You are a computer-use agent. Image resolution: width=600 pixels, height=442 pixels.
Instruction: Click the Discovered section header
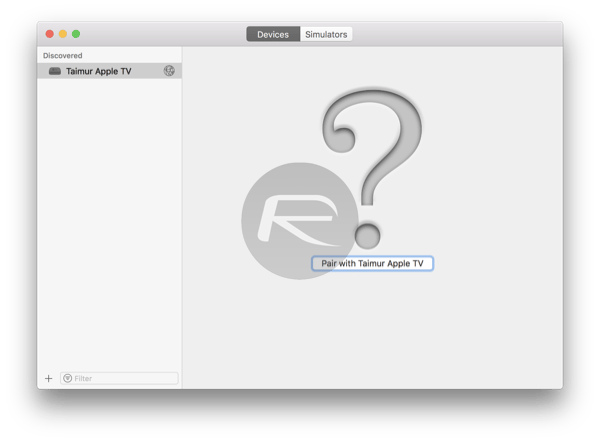point(63,56)
